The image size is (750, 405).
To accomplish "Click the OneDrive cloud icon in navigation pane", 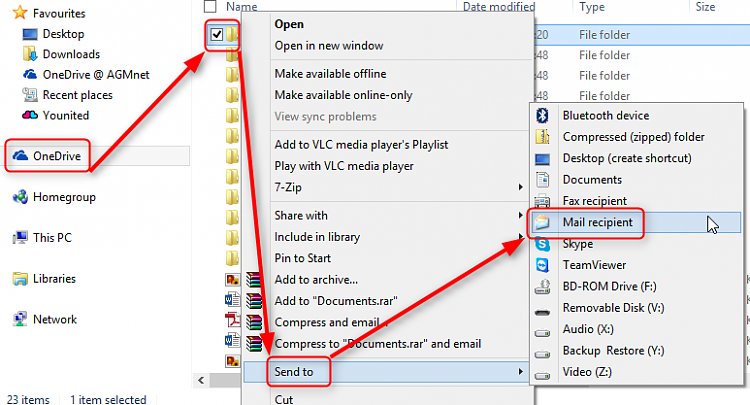I will 20,156.
